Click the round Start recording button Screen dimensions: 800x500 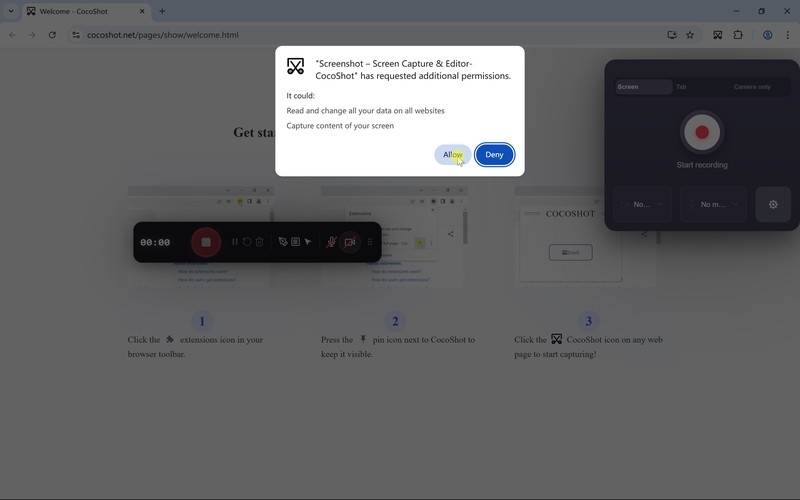coord(702,132)
